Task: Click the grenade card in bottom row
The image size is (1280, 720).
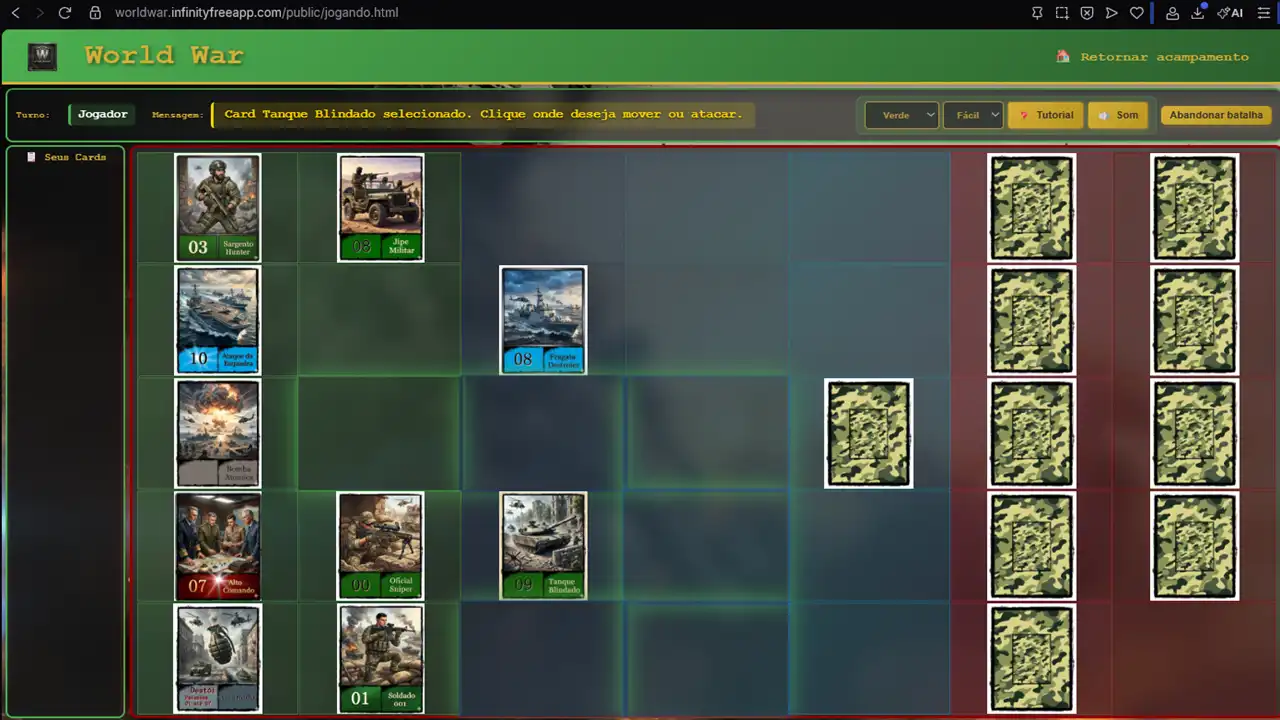Action: [x=218, y=658]
